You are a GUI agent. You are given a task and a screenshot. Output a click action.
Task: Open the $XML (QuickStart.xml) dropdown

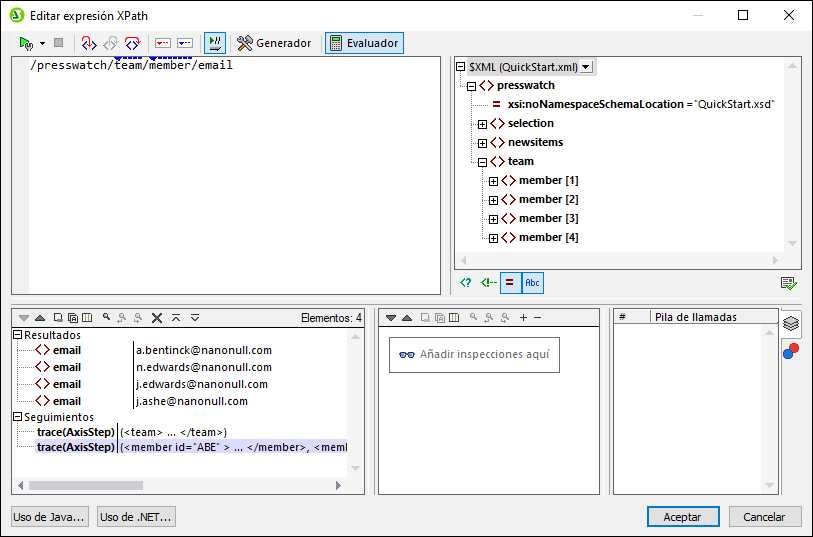point(586,67)
